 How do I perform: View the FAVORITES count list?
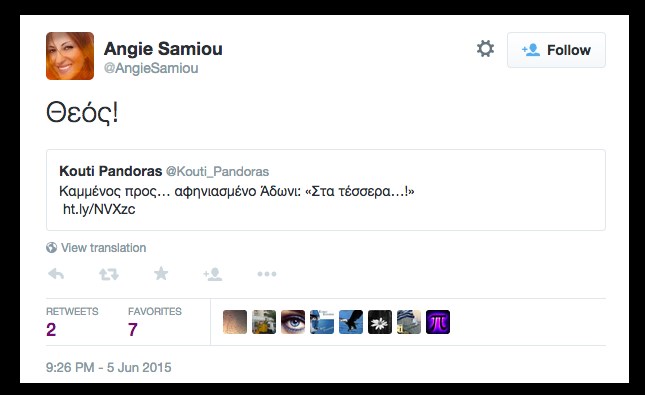pos(155,322)
